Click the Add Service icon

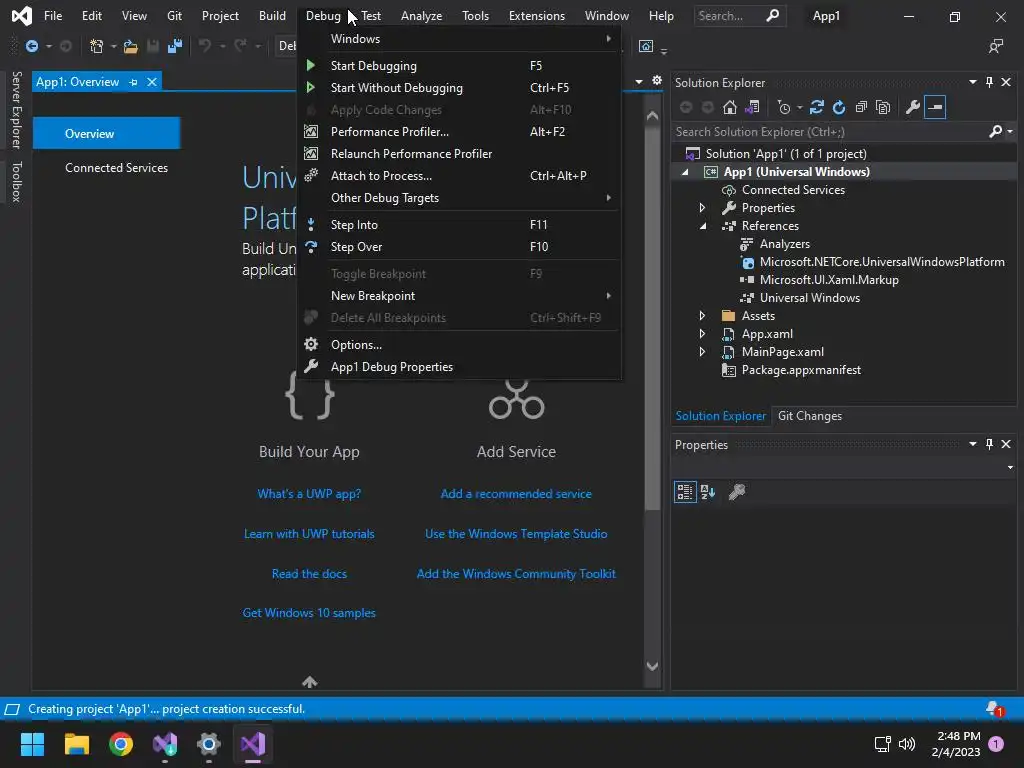(x=516, y=400)
